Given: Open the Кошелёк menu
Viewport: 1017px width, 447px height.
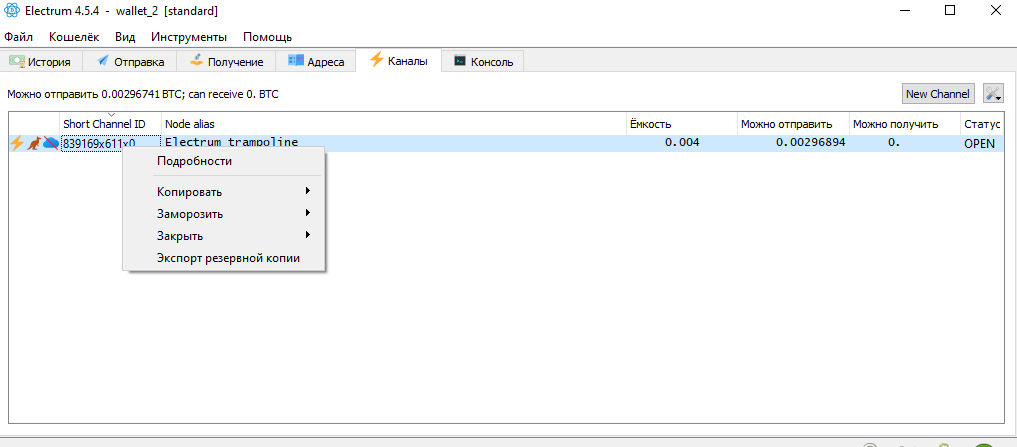Looking at the screenshot, I should pos(74,37).
